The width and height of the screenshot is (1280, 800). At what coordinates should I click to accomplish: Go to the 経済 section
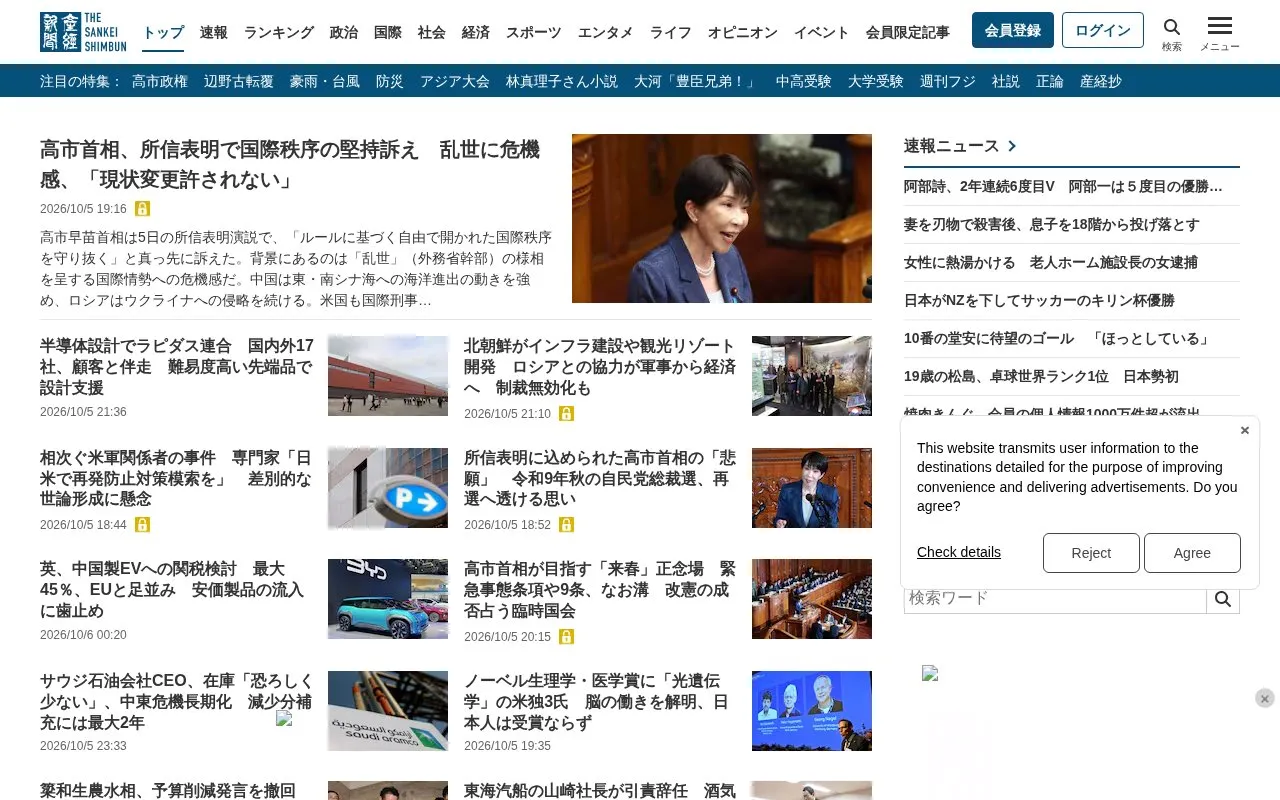tap(476, 32)
